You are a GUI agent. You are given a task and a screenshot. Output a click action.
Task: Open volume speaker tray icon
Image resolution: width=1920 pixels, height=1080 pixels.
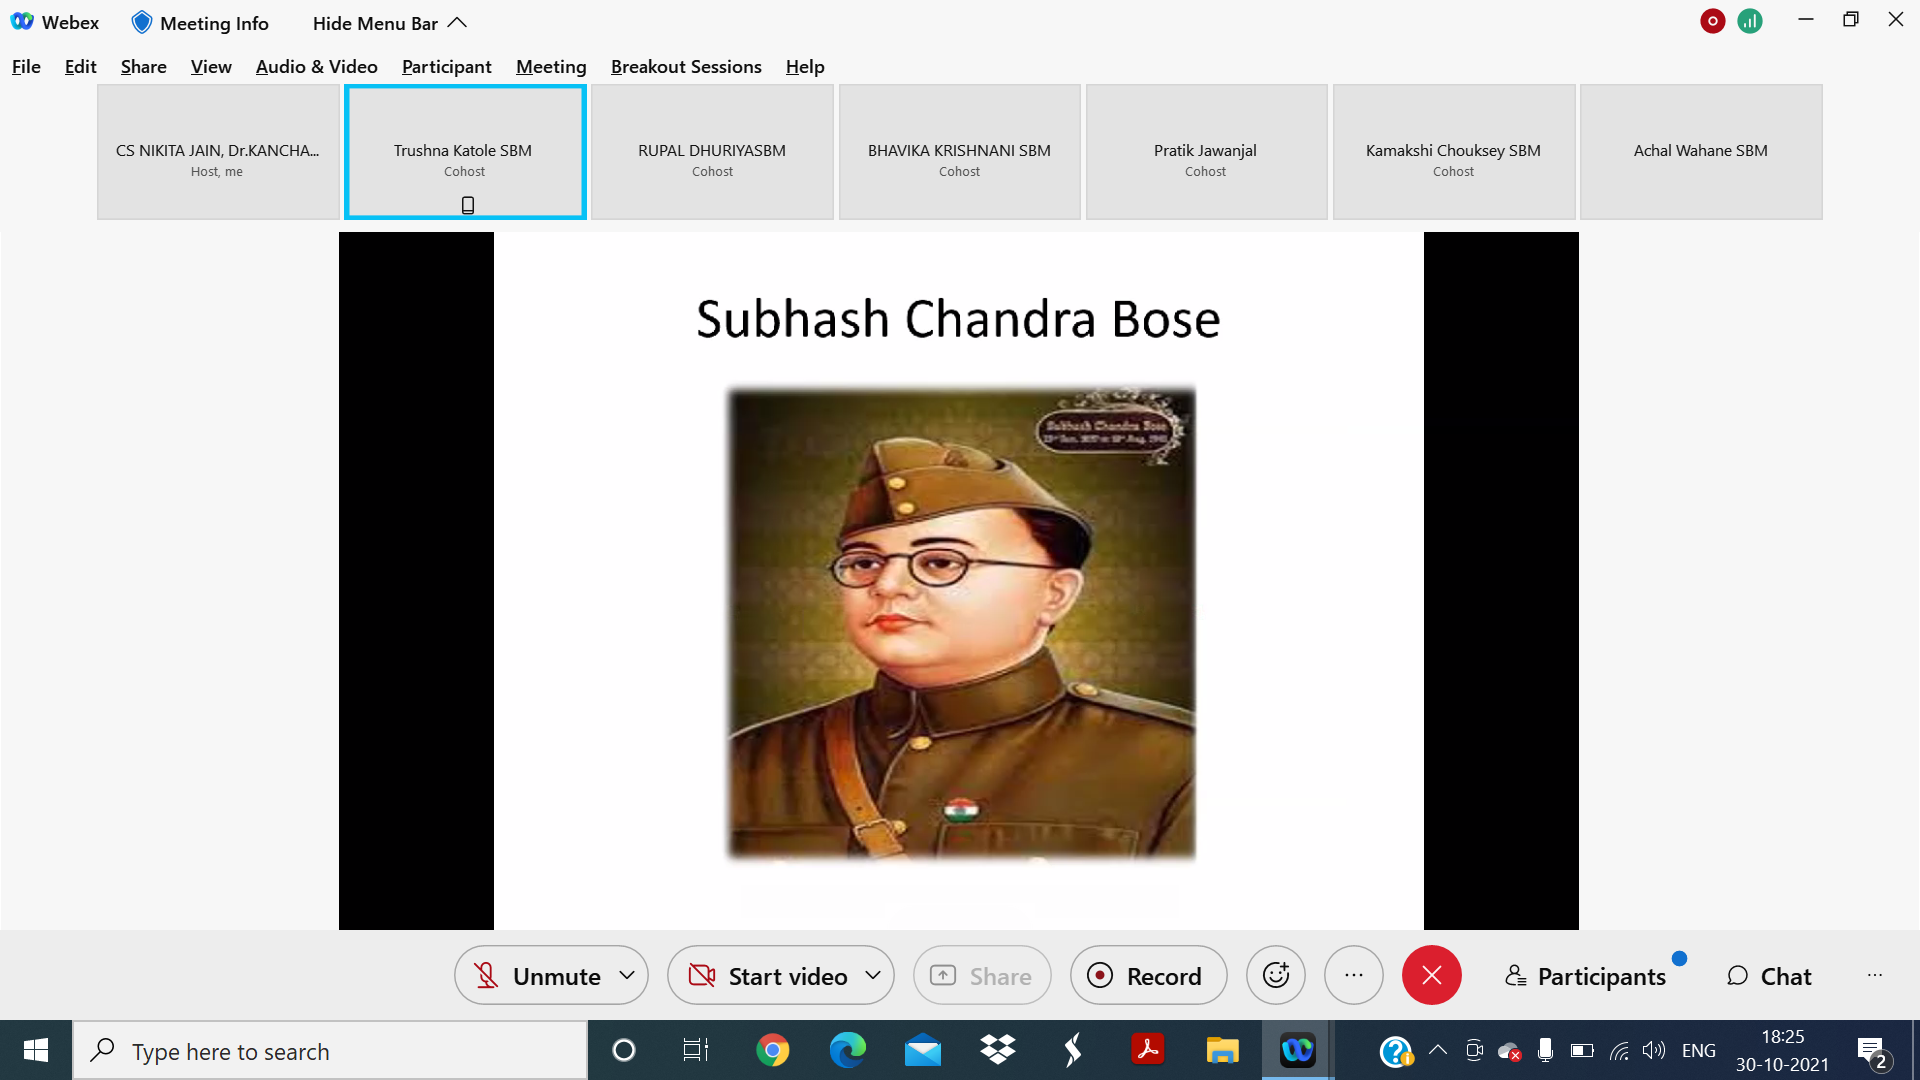point(1654,1050)
